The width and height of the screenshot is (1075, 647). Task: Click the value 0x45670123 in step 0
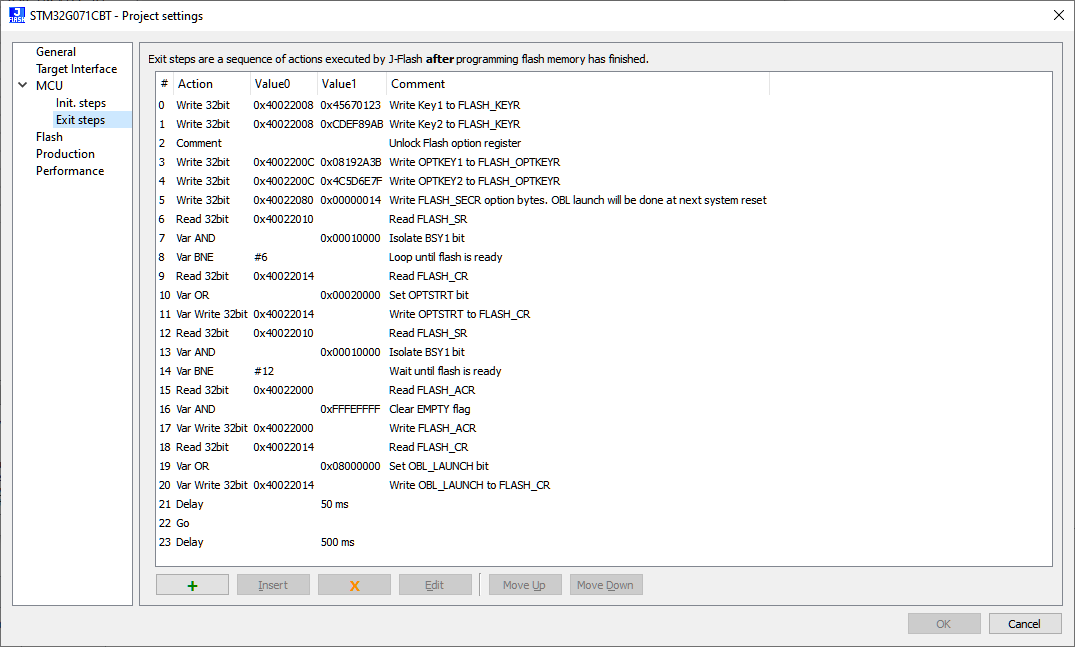click(x=350, y=105)
